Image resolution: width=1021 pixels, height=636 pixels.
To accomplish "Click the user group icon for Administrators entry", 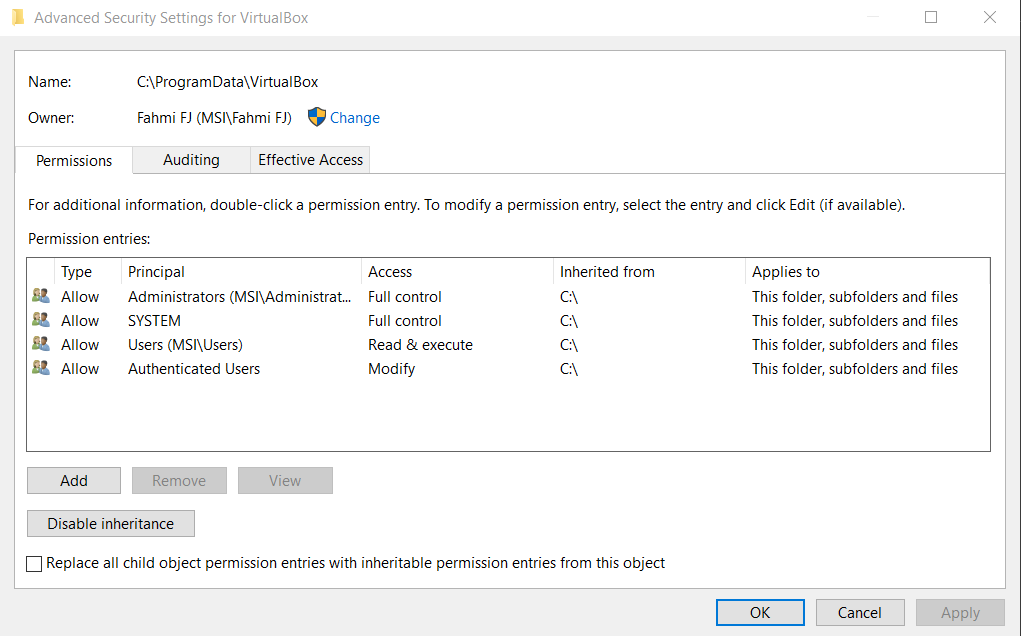I will 41,296.
